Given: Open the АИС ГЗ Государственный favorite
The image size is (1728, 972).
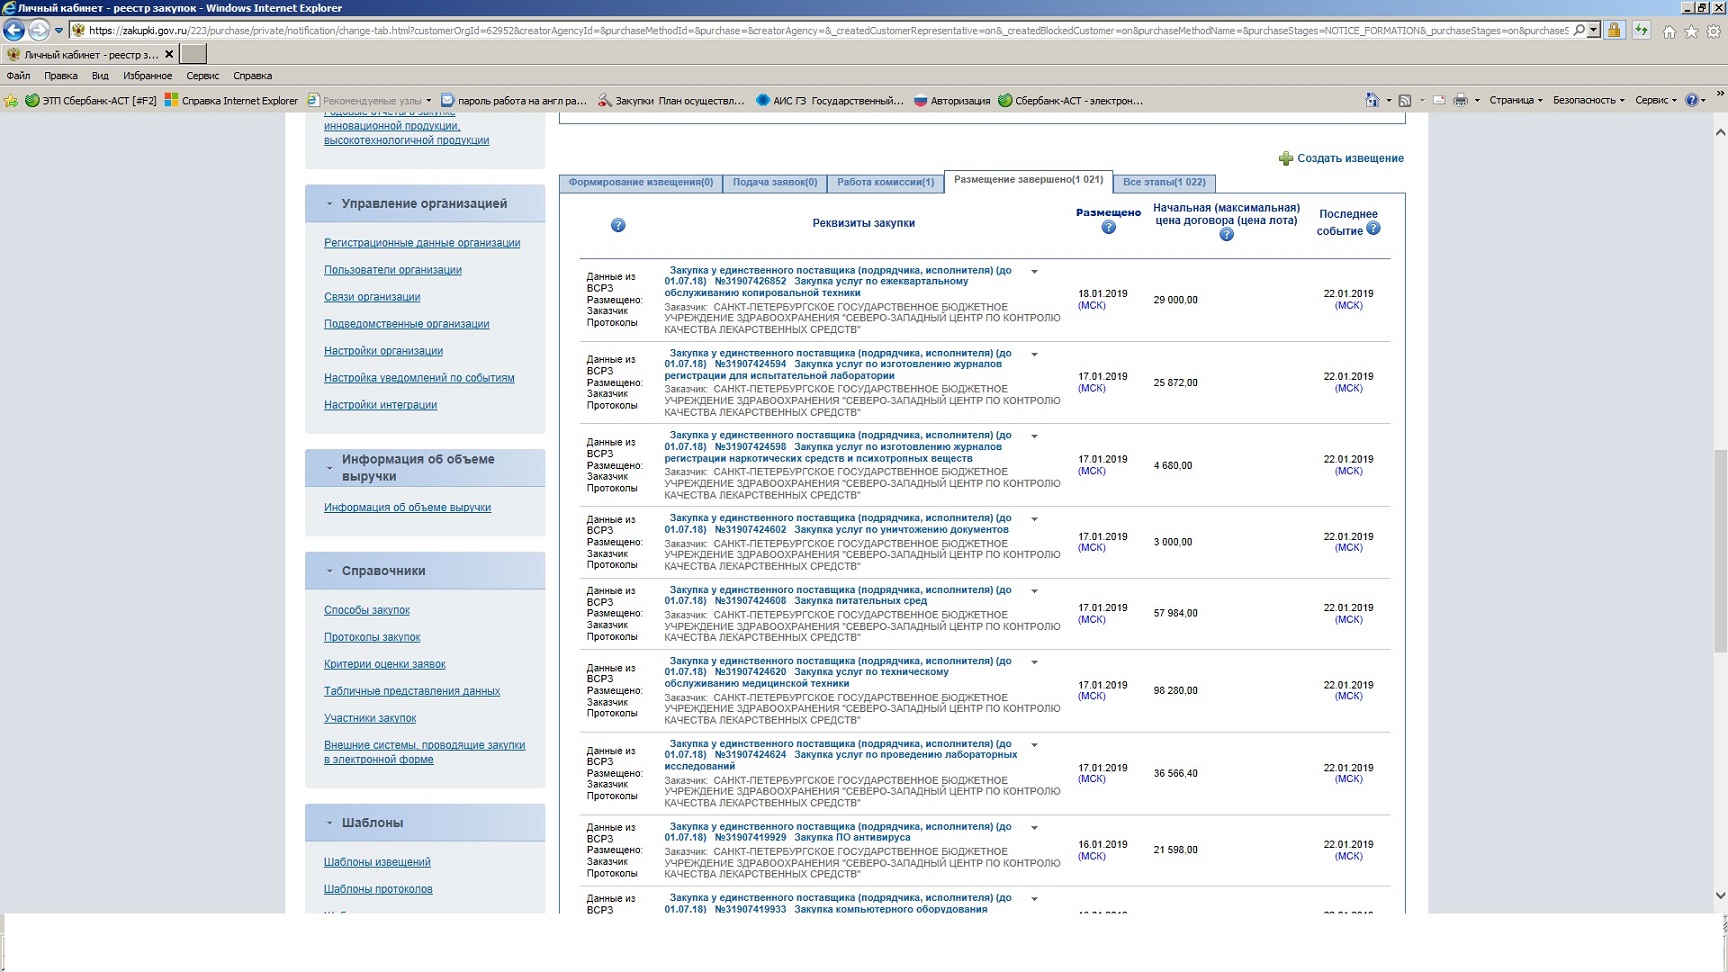Looking at the screenshot, I should click(x=830, y=100).
